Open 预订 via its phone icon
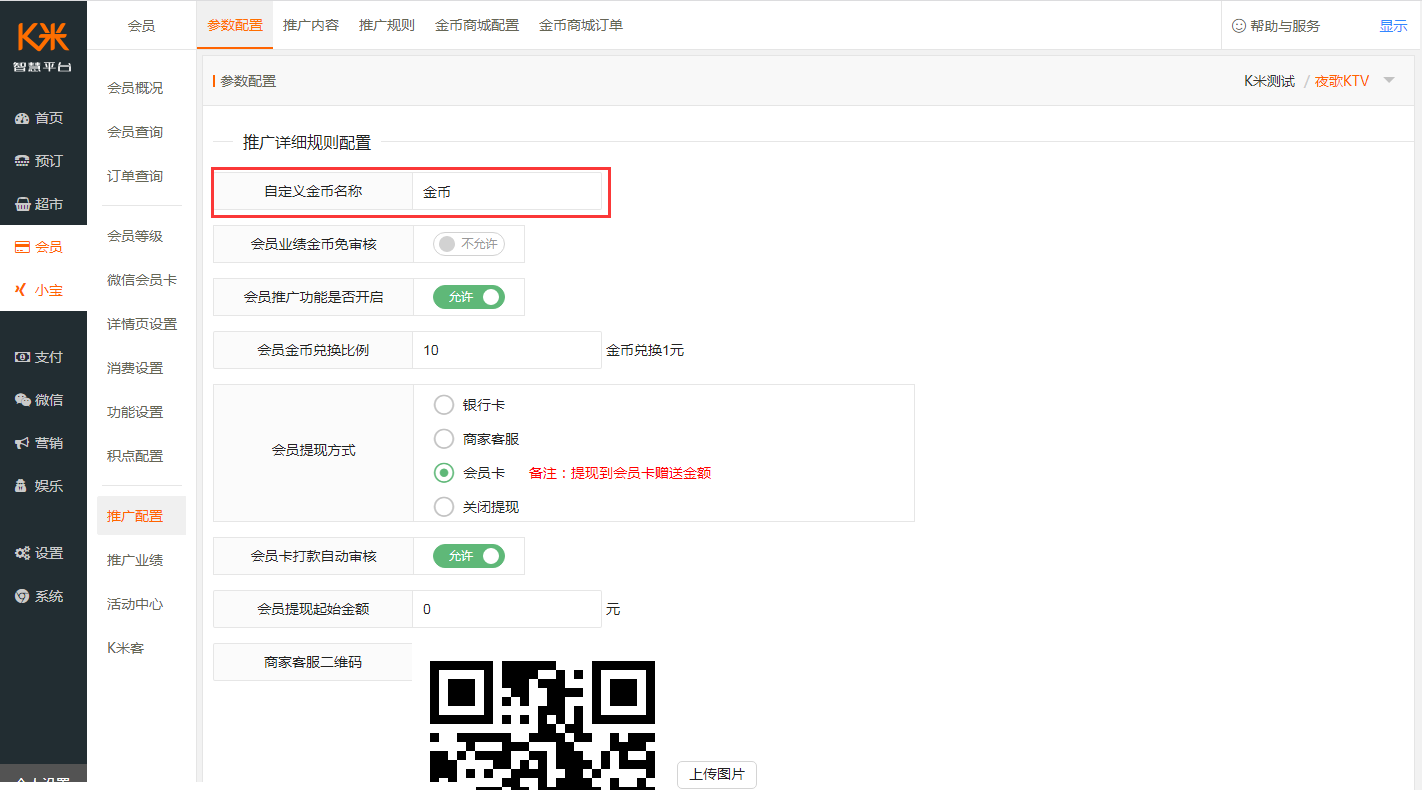 [x=22, y=161]
